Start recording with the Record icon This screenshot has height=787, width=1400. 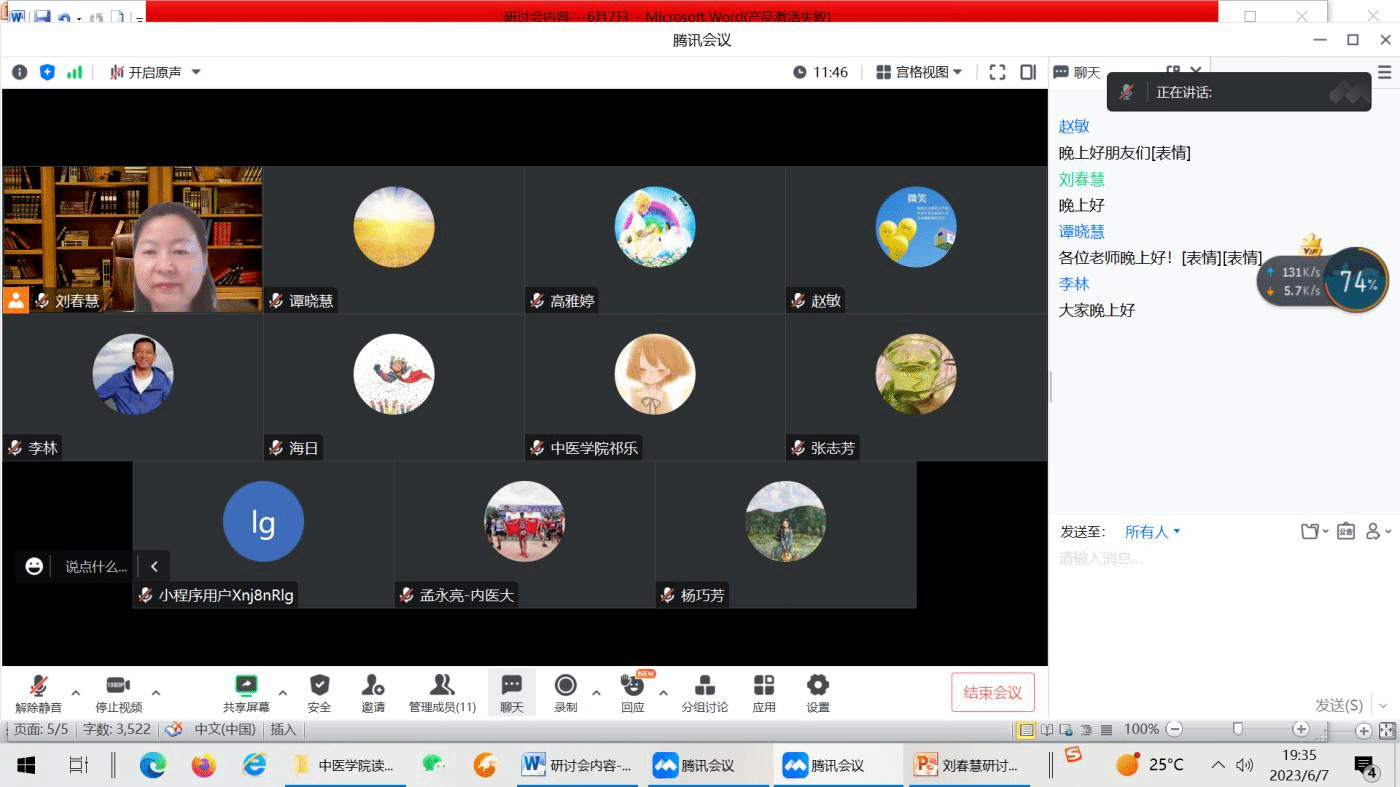click(x=565, y=692)
